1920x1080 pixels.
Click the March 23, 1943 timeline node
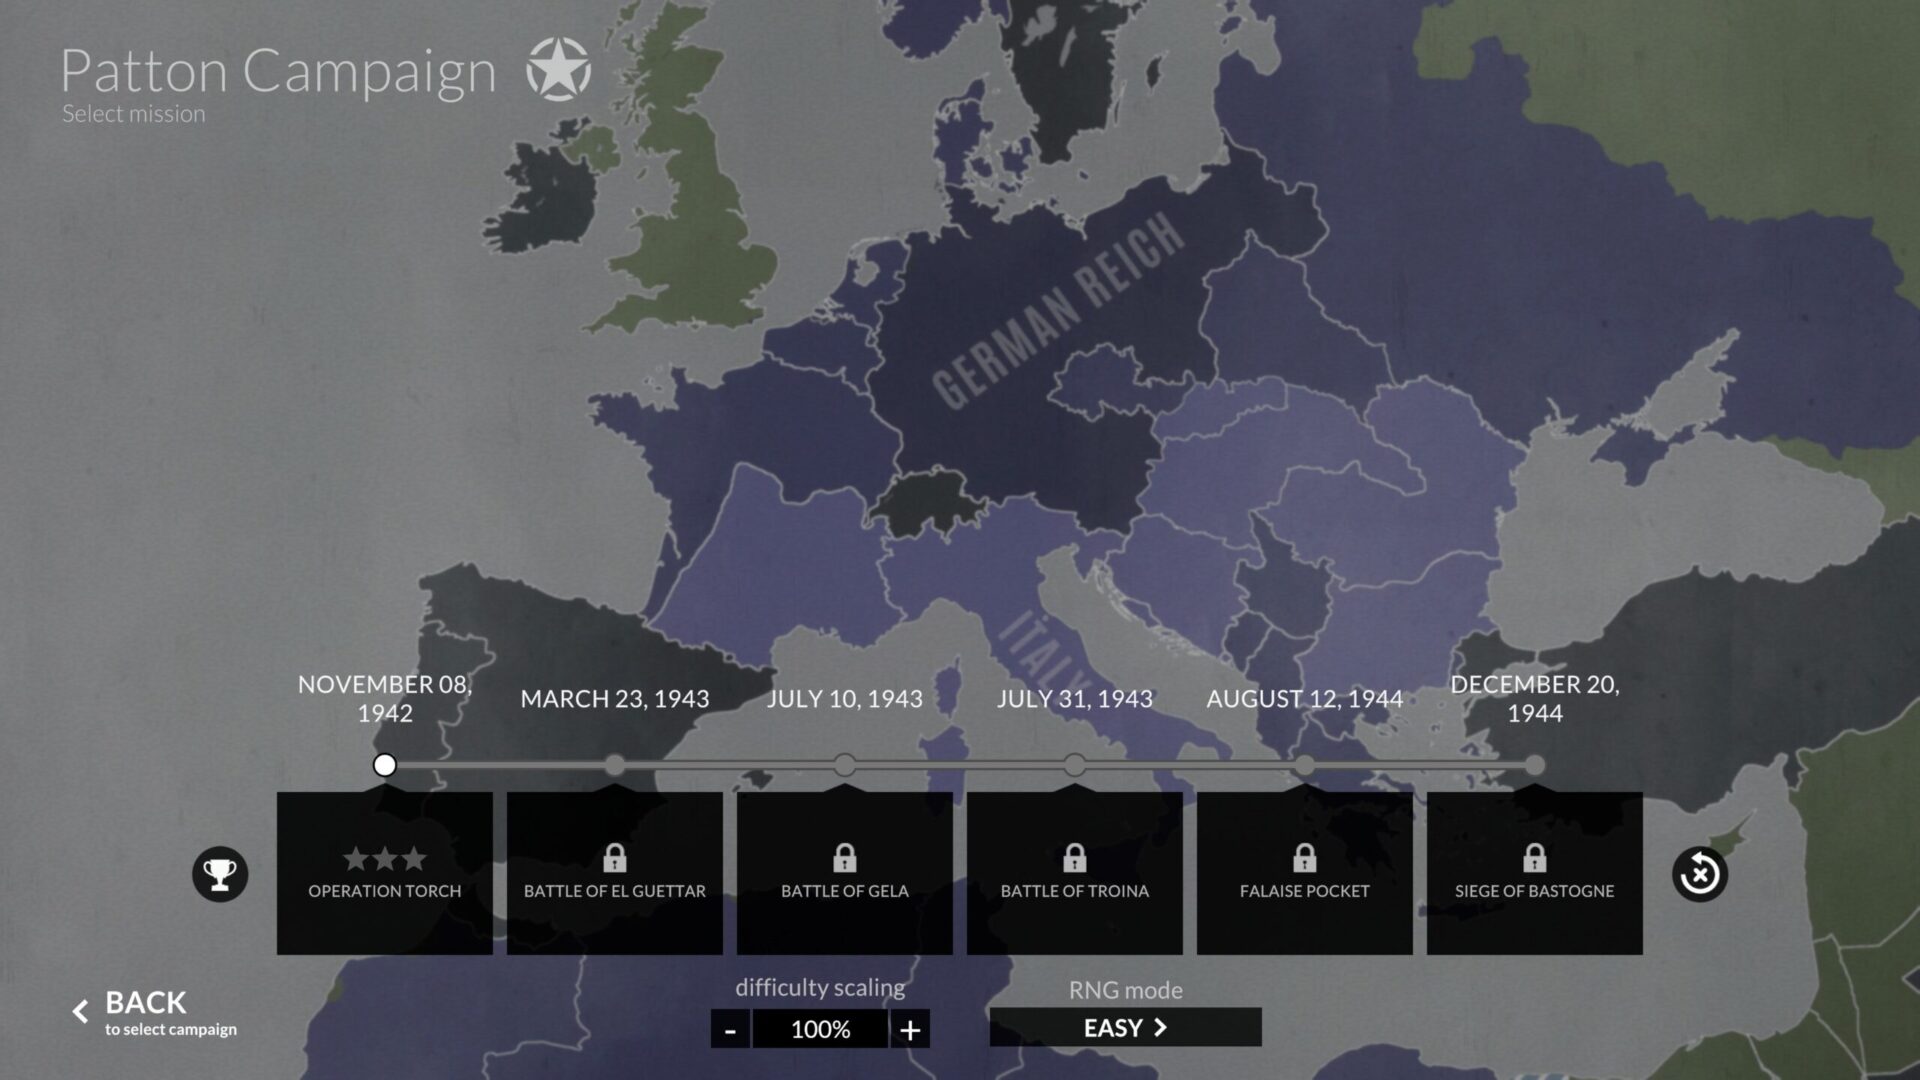pos(615,765)
